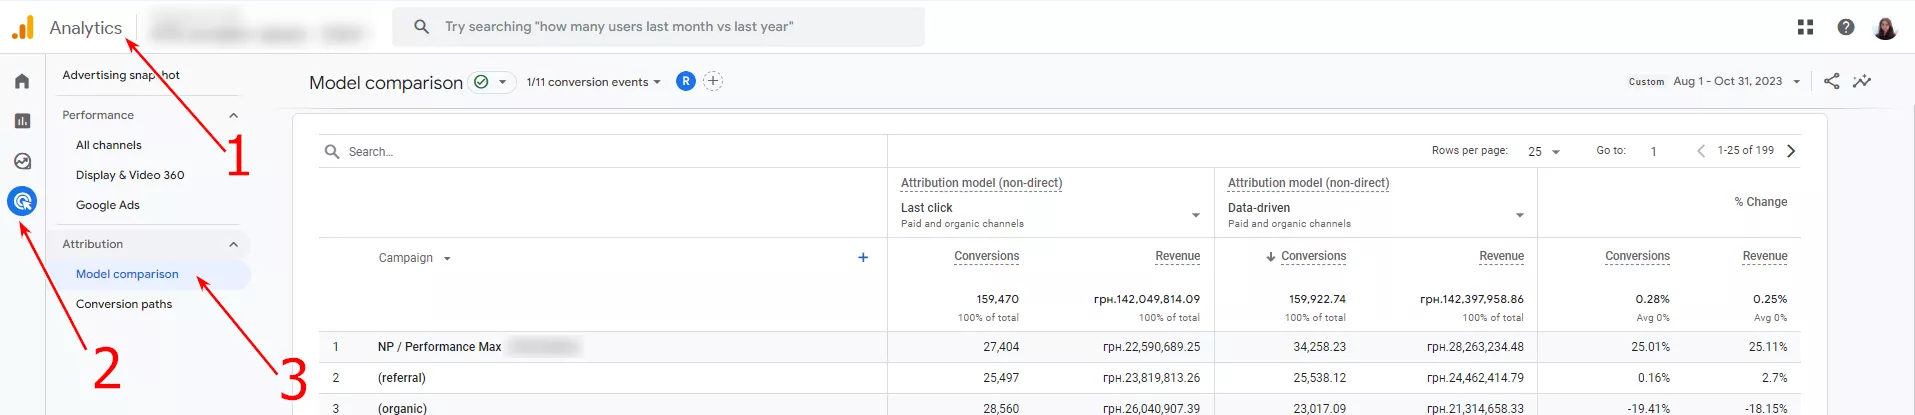The width and height of the screenshot is (1915, 415).
Task: Sort by Last click Revenue column
Action: pos(1177,256)
